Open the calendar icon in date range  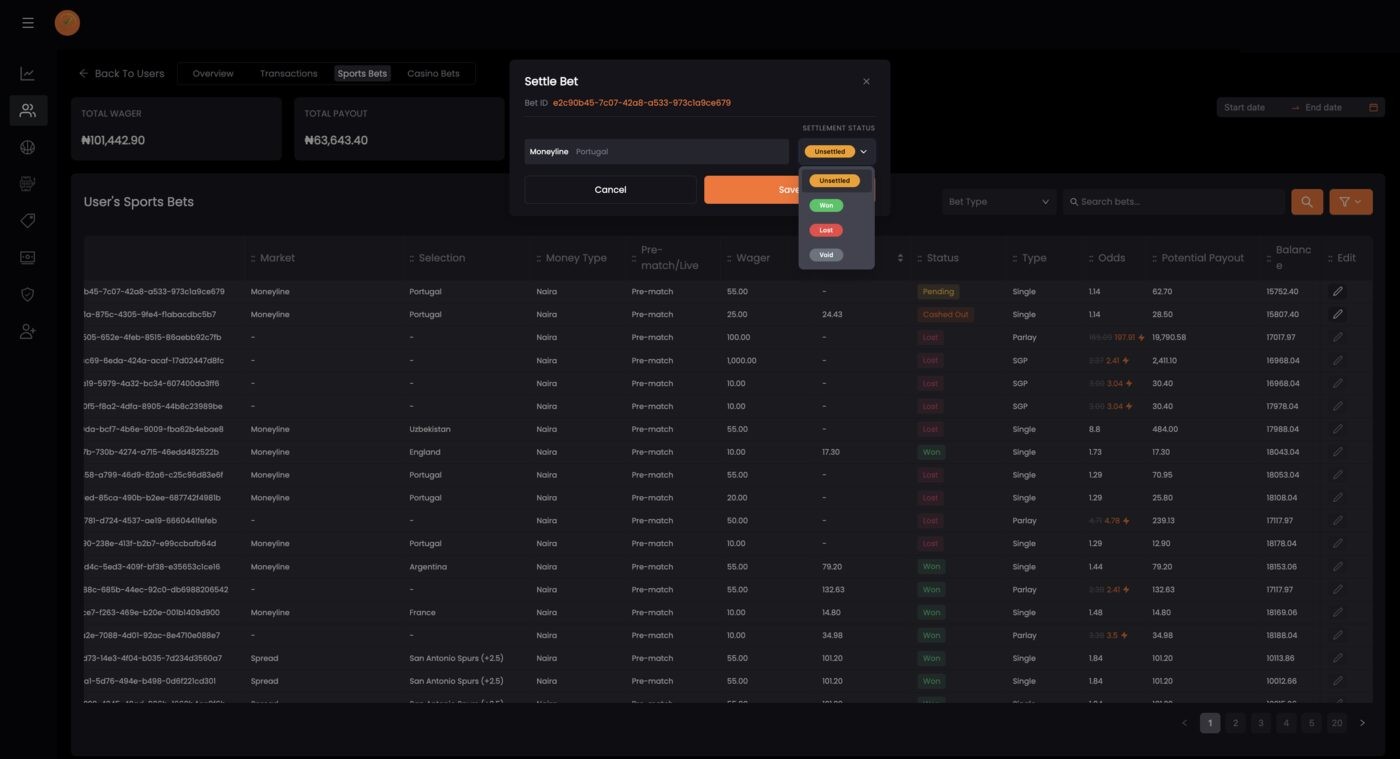pos(1373,107)
